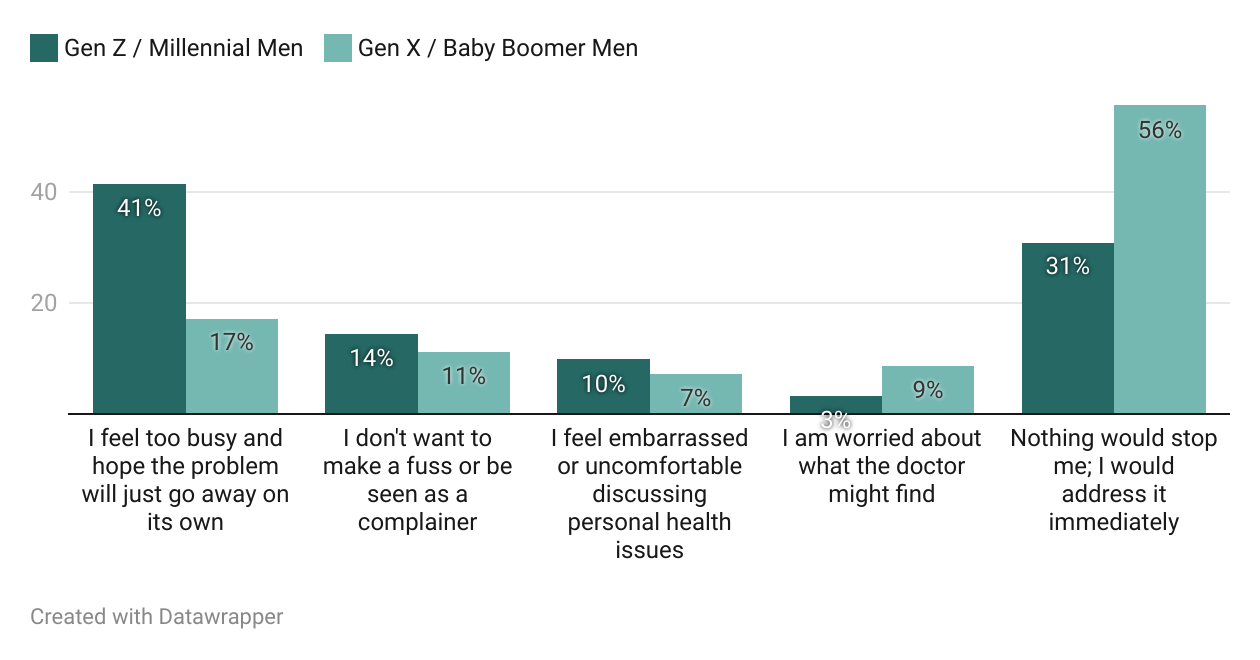Click the 'worried about what the doctor might find' label
Image resolution: width=1260 pixels, height=660 pixels.
click(882, 466)
